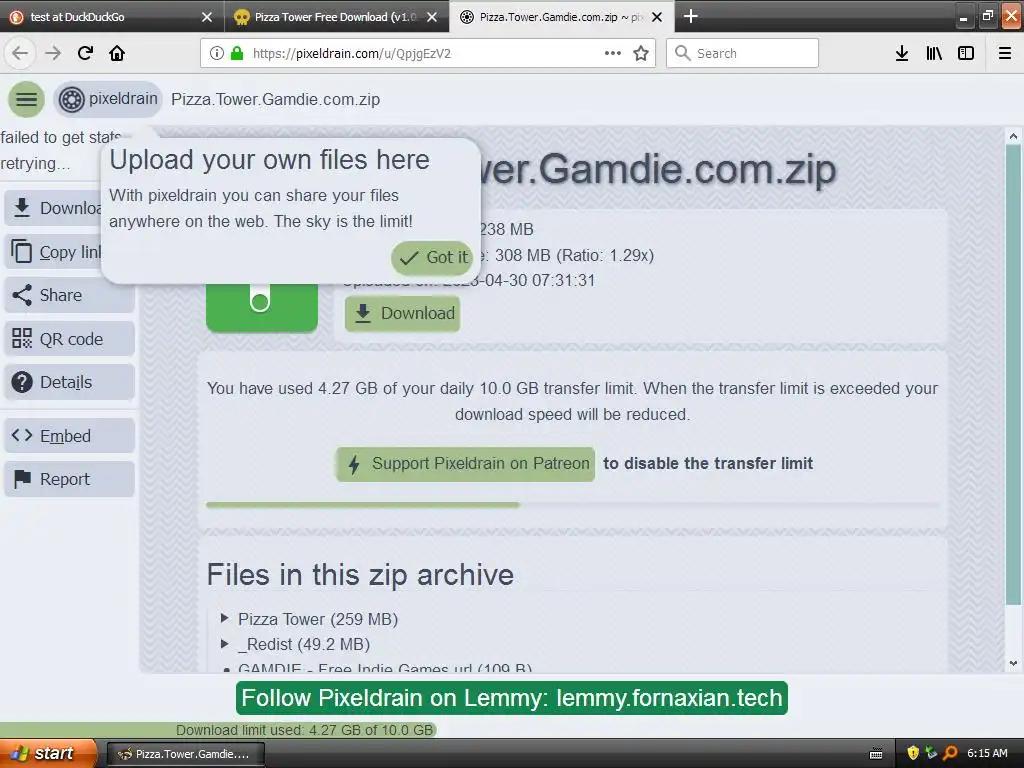The height and width of the screenshot is (768, 1024).
Task: Click the browser Search field
Action: click(743, 53)
